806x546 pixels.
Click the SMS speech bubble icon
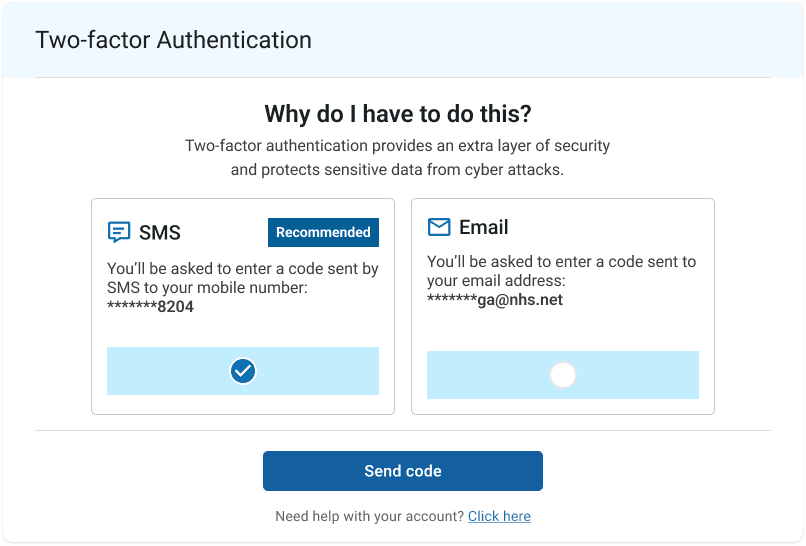click(x=119, y=232)
